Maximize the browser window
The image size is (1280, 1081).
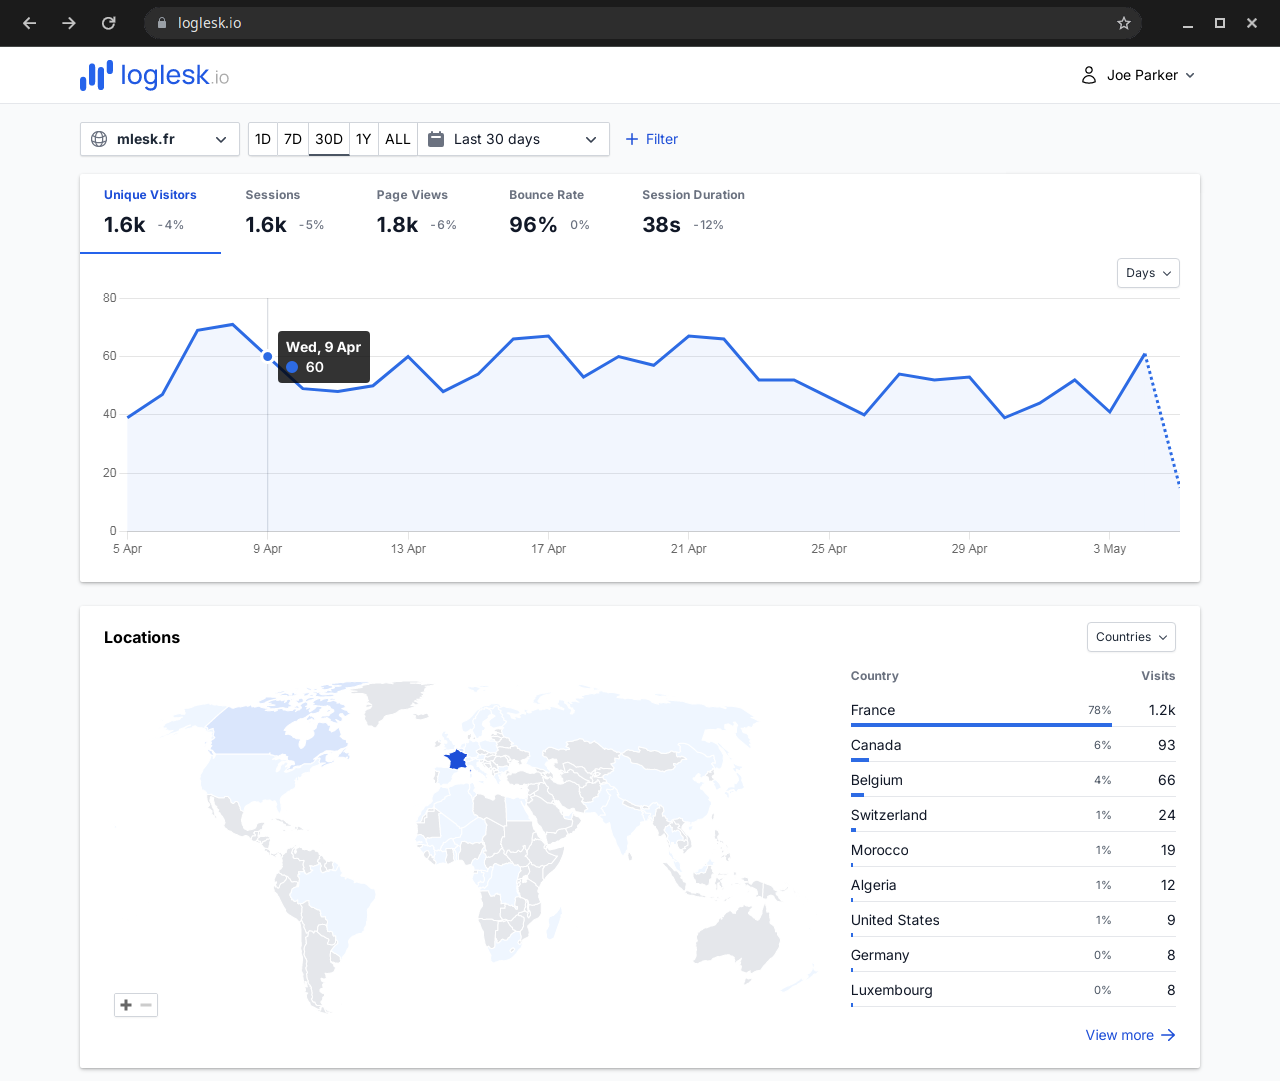(x=1220, y=23)
